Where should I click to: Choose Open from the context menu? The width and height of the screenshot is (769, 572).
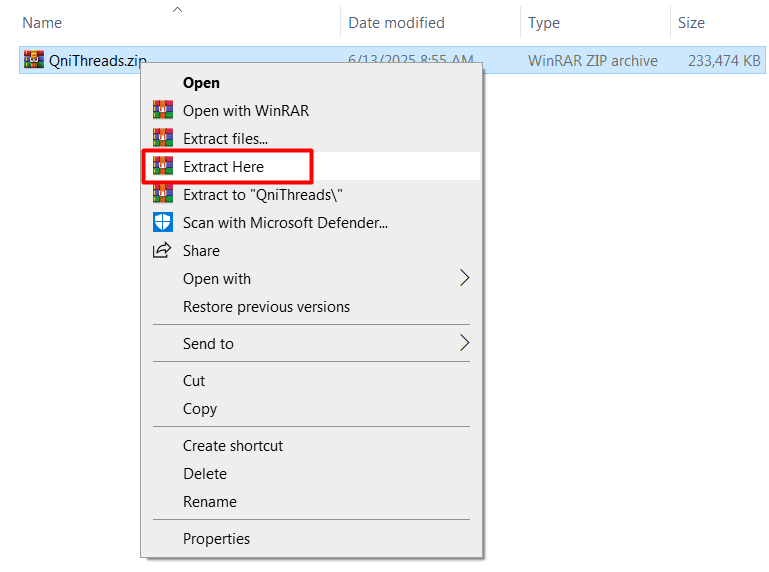tap(201, 83)
